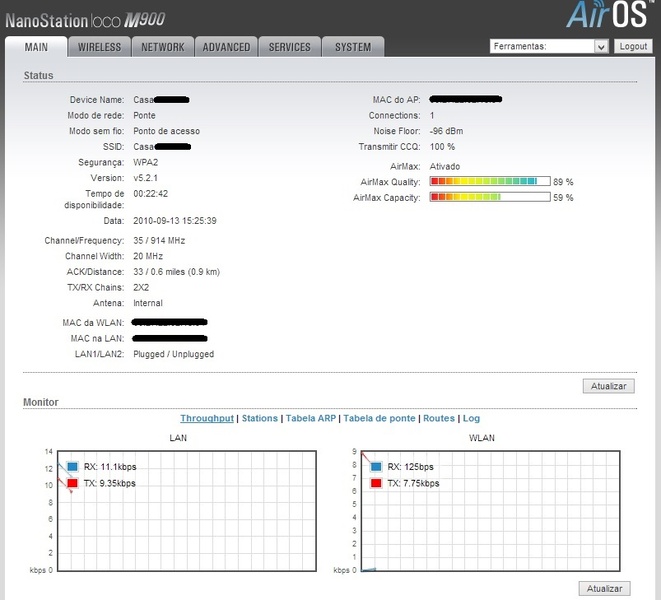
Task: Open the SERVICES tab
Action: point(290,47)
